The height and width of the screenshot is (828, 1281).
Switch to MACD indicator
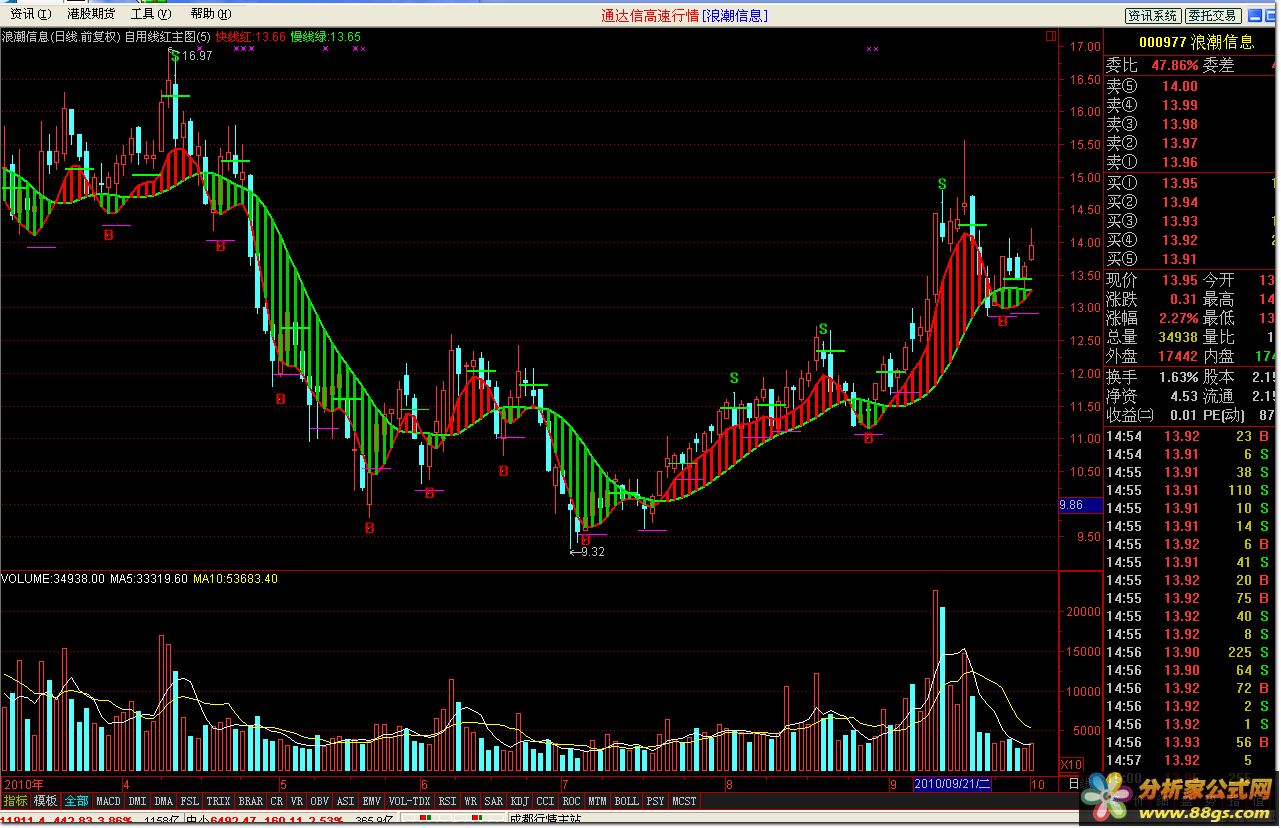[108, 801]
